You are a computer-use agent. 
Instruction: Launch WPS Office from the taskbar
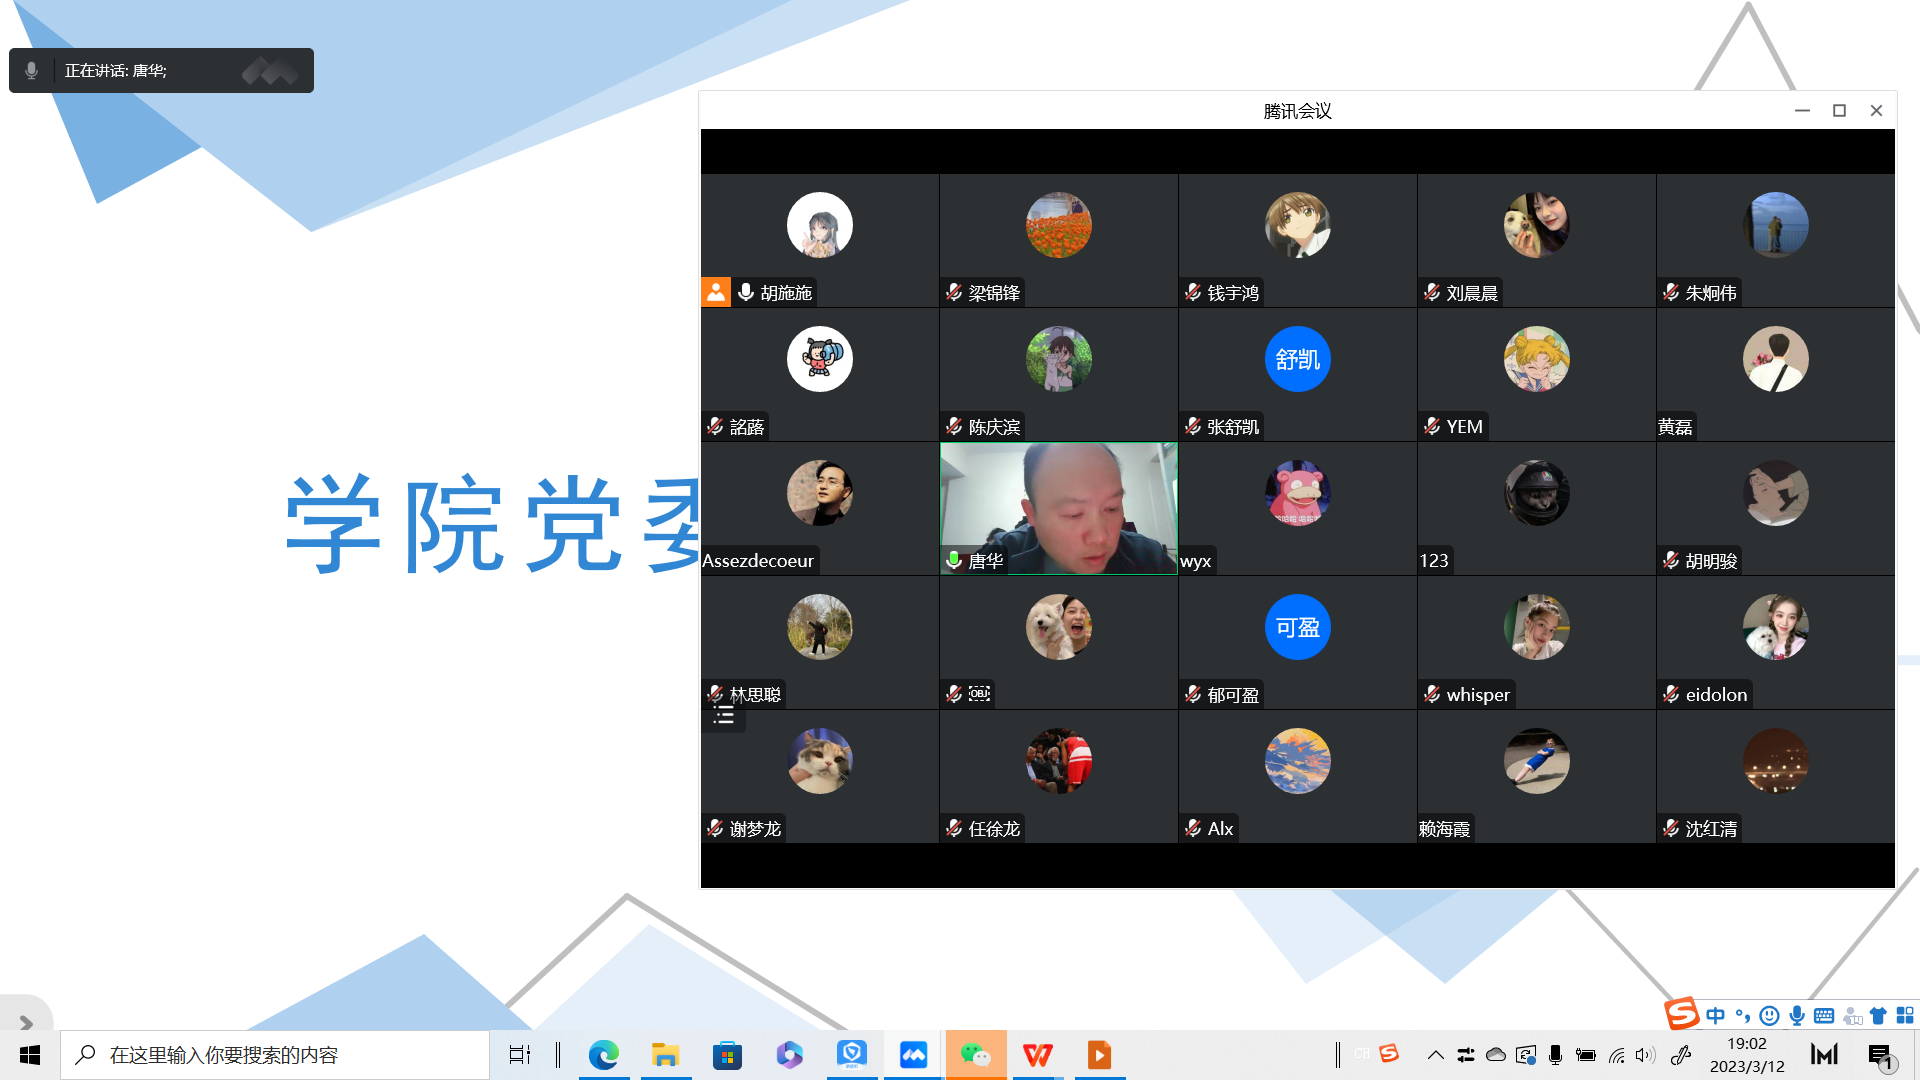click(x=1037, y=1055)
